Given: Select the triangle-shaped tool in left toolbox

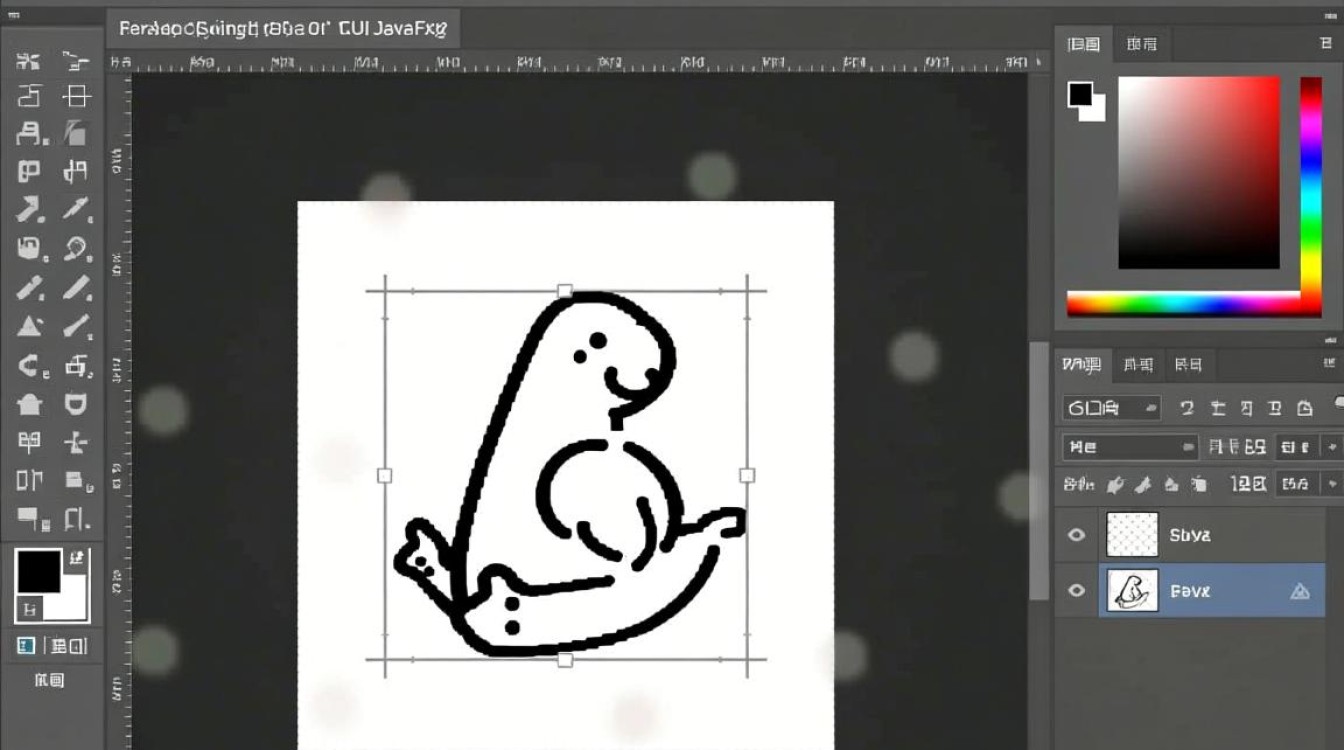Looking at the screenshot, I should [29, 326].
